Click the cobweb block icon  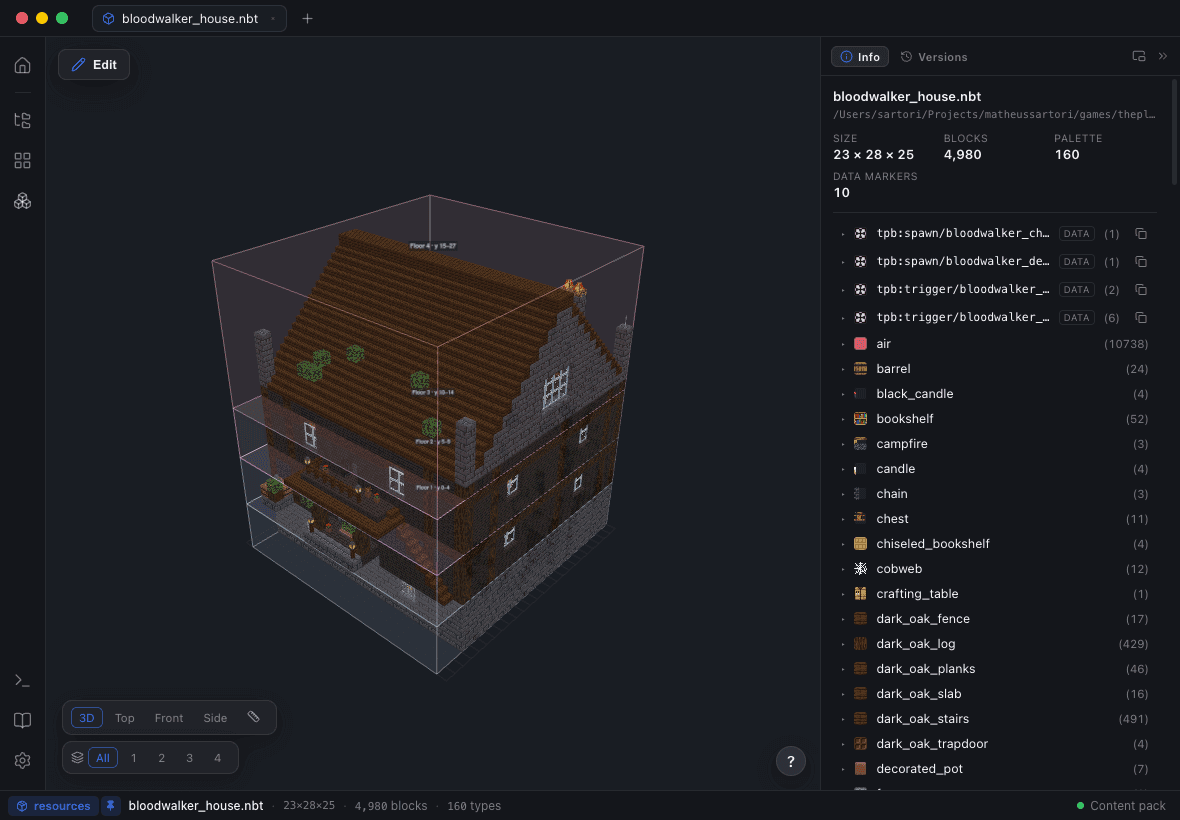click(860, 569)
